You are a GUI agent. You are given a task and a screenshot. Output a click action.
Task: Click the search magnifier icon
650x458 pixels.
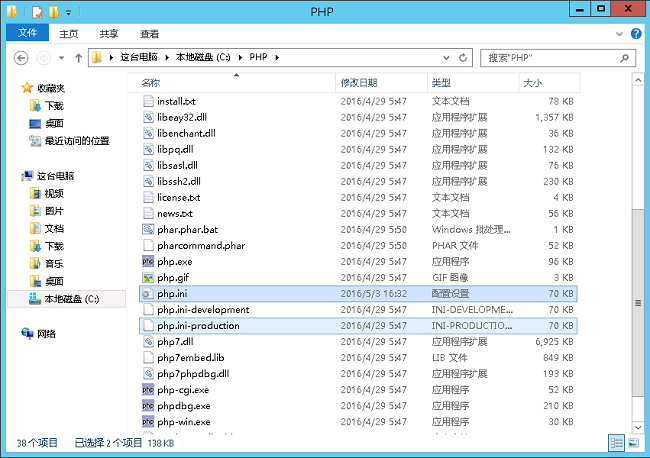coord(624,58)
